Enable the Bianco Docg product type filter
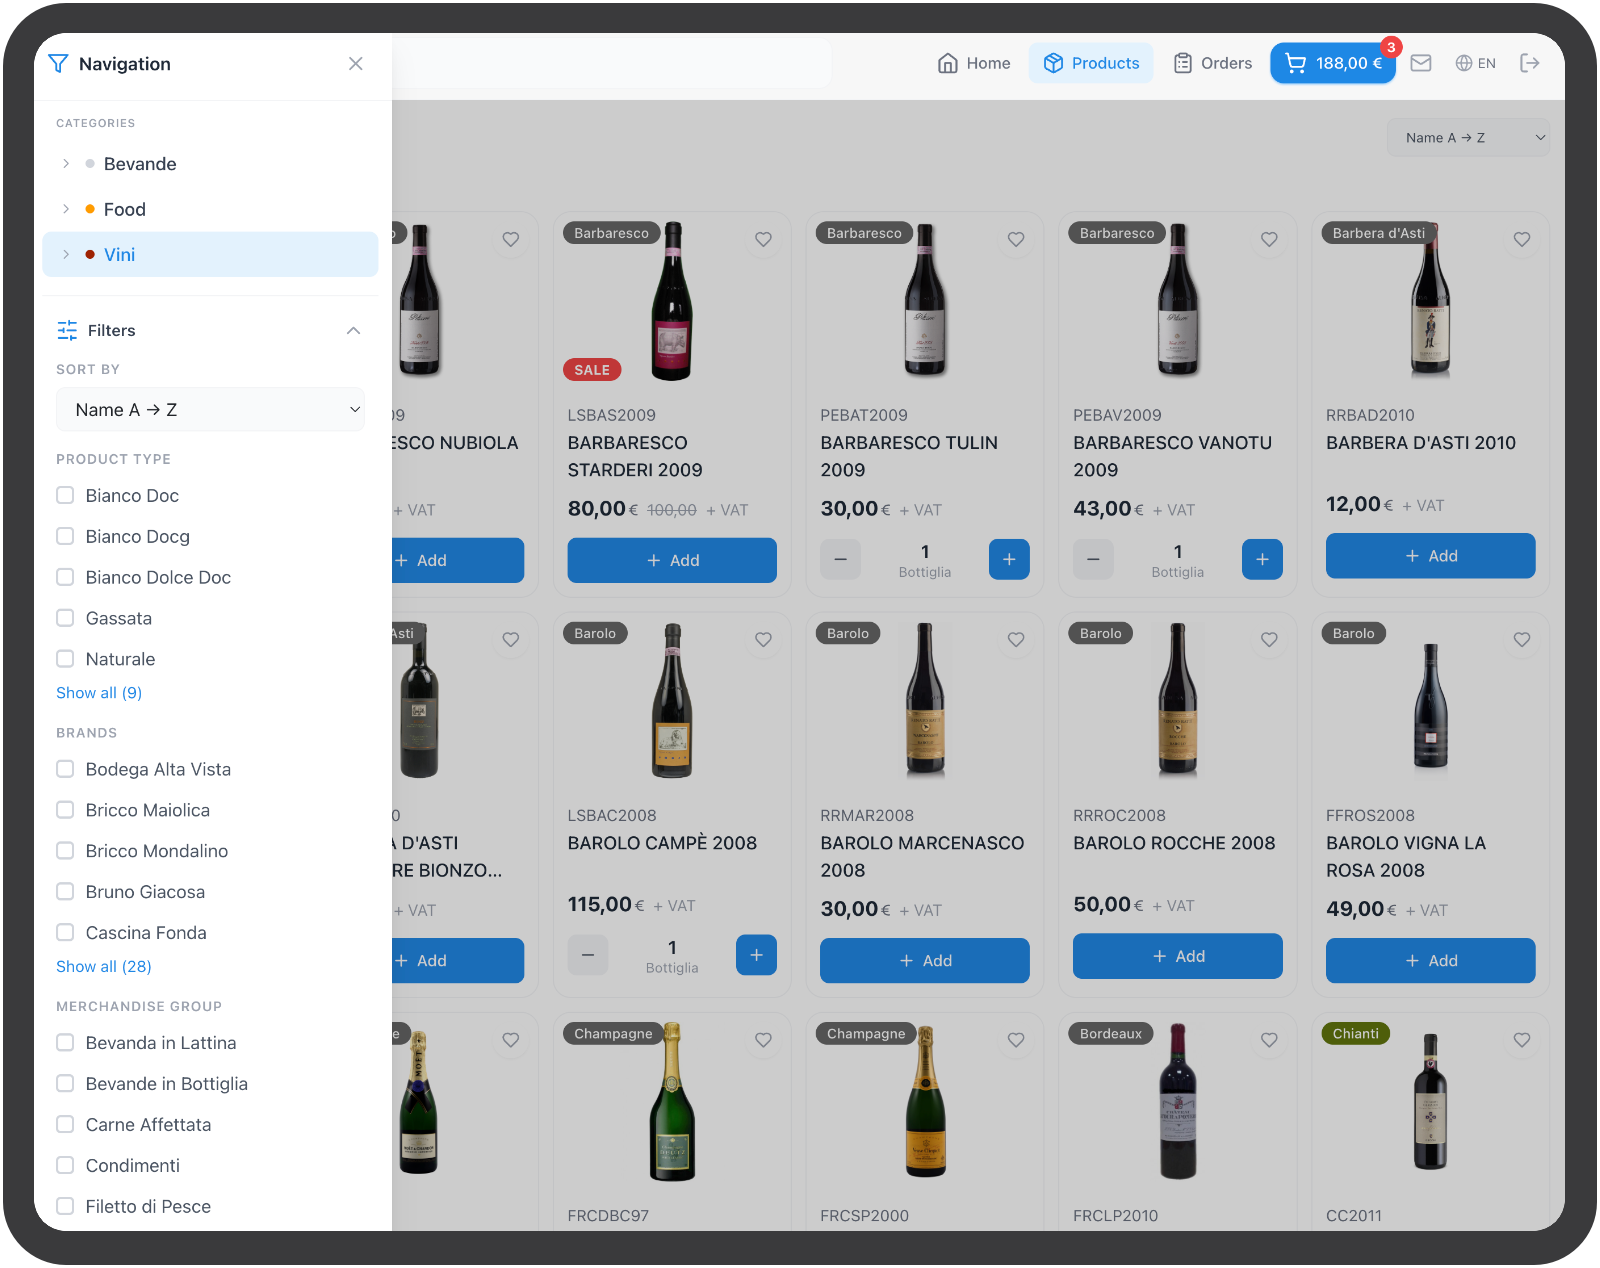The width and height of the screenshot is (1600, 1268). [66, 536]
